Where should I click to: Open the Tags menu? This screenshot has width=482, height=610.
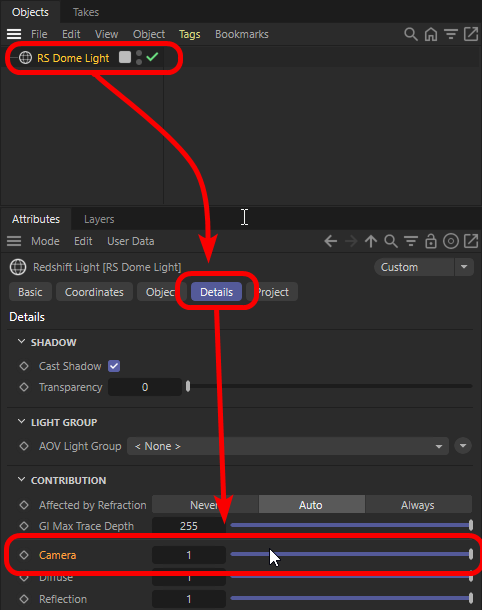189,34
